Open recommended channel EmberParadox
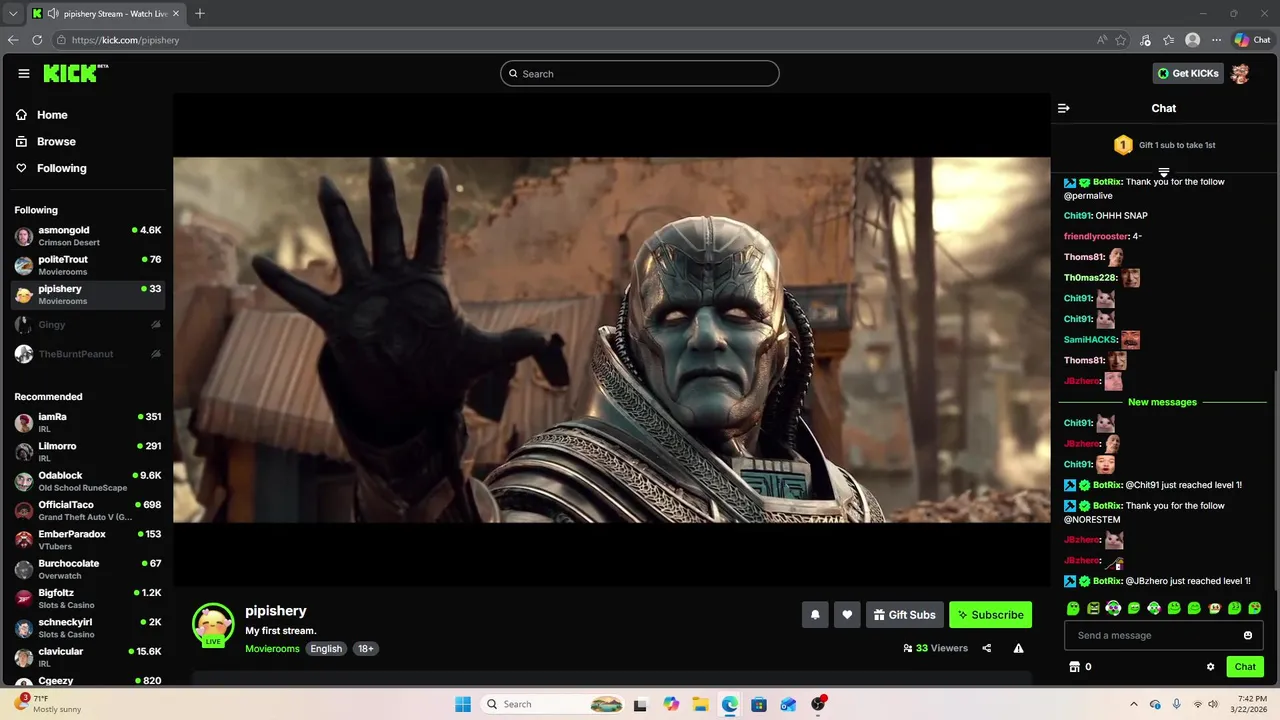1280x720 pixels. pos(87,539)
